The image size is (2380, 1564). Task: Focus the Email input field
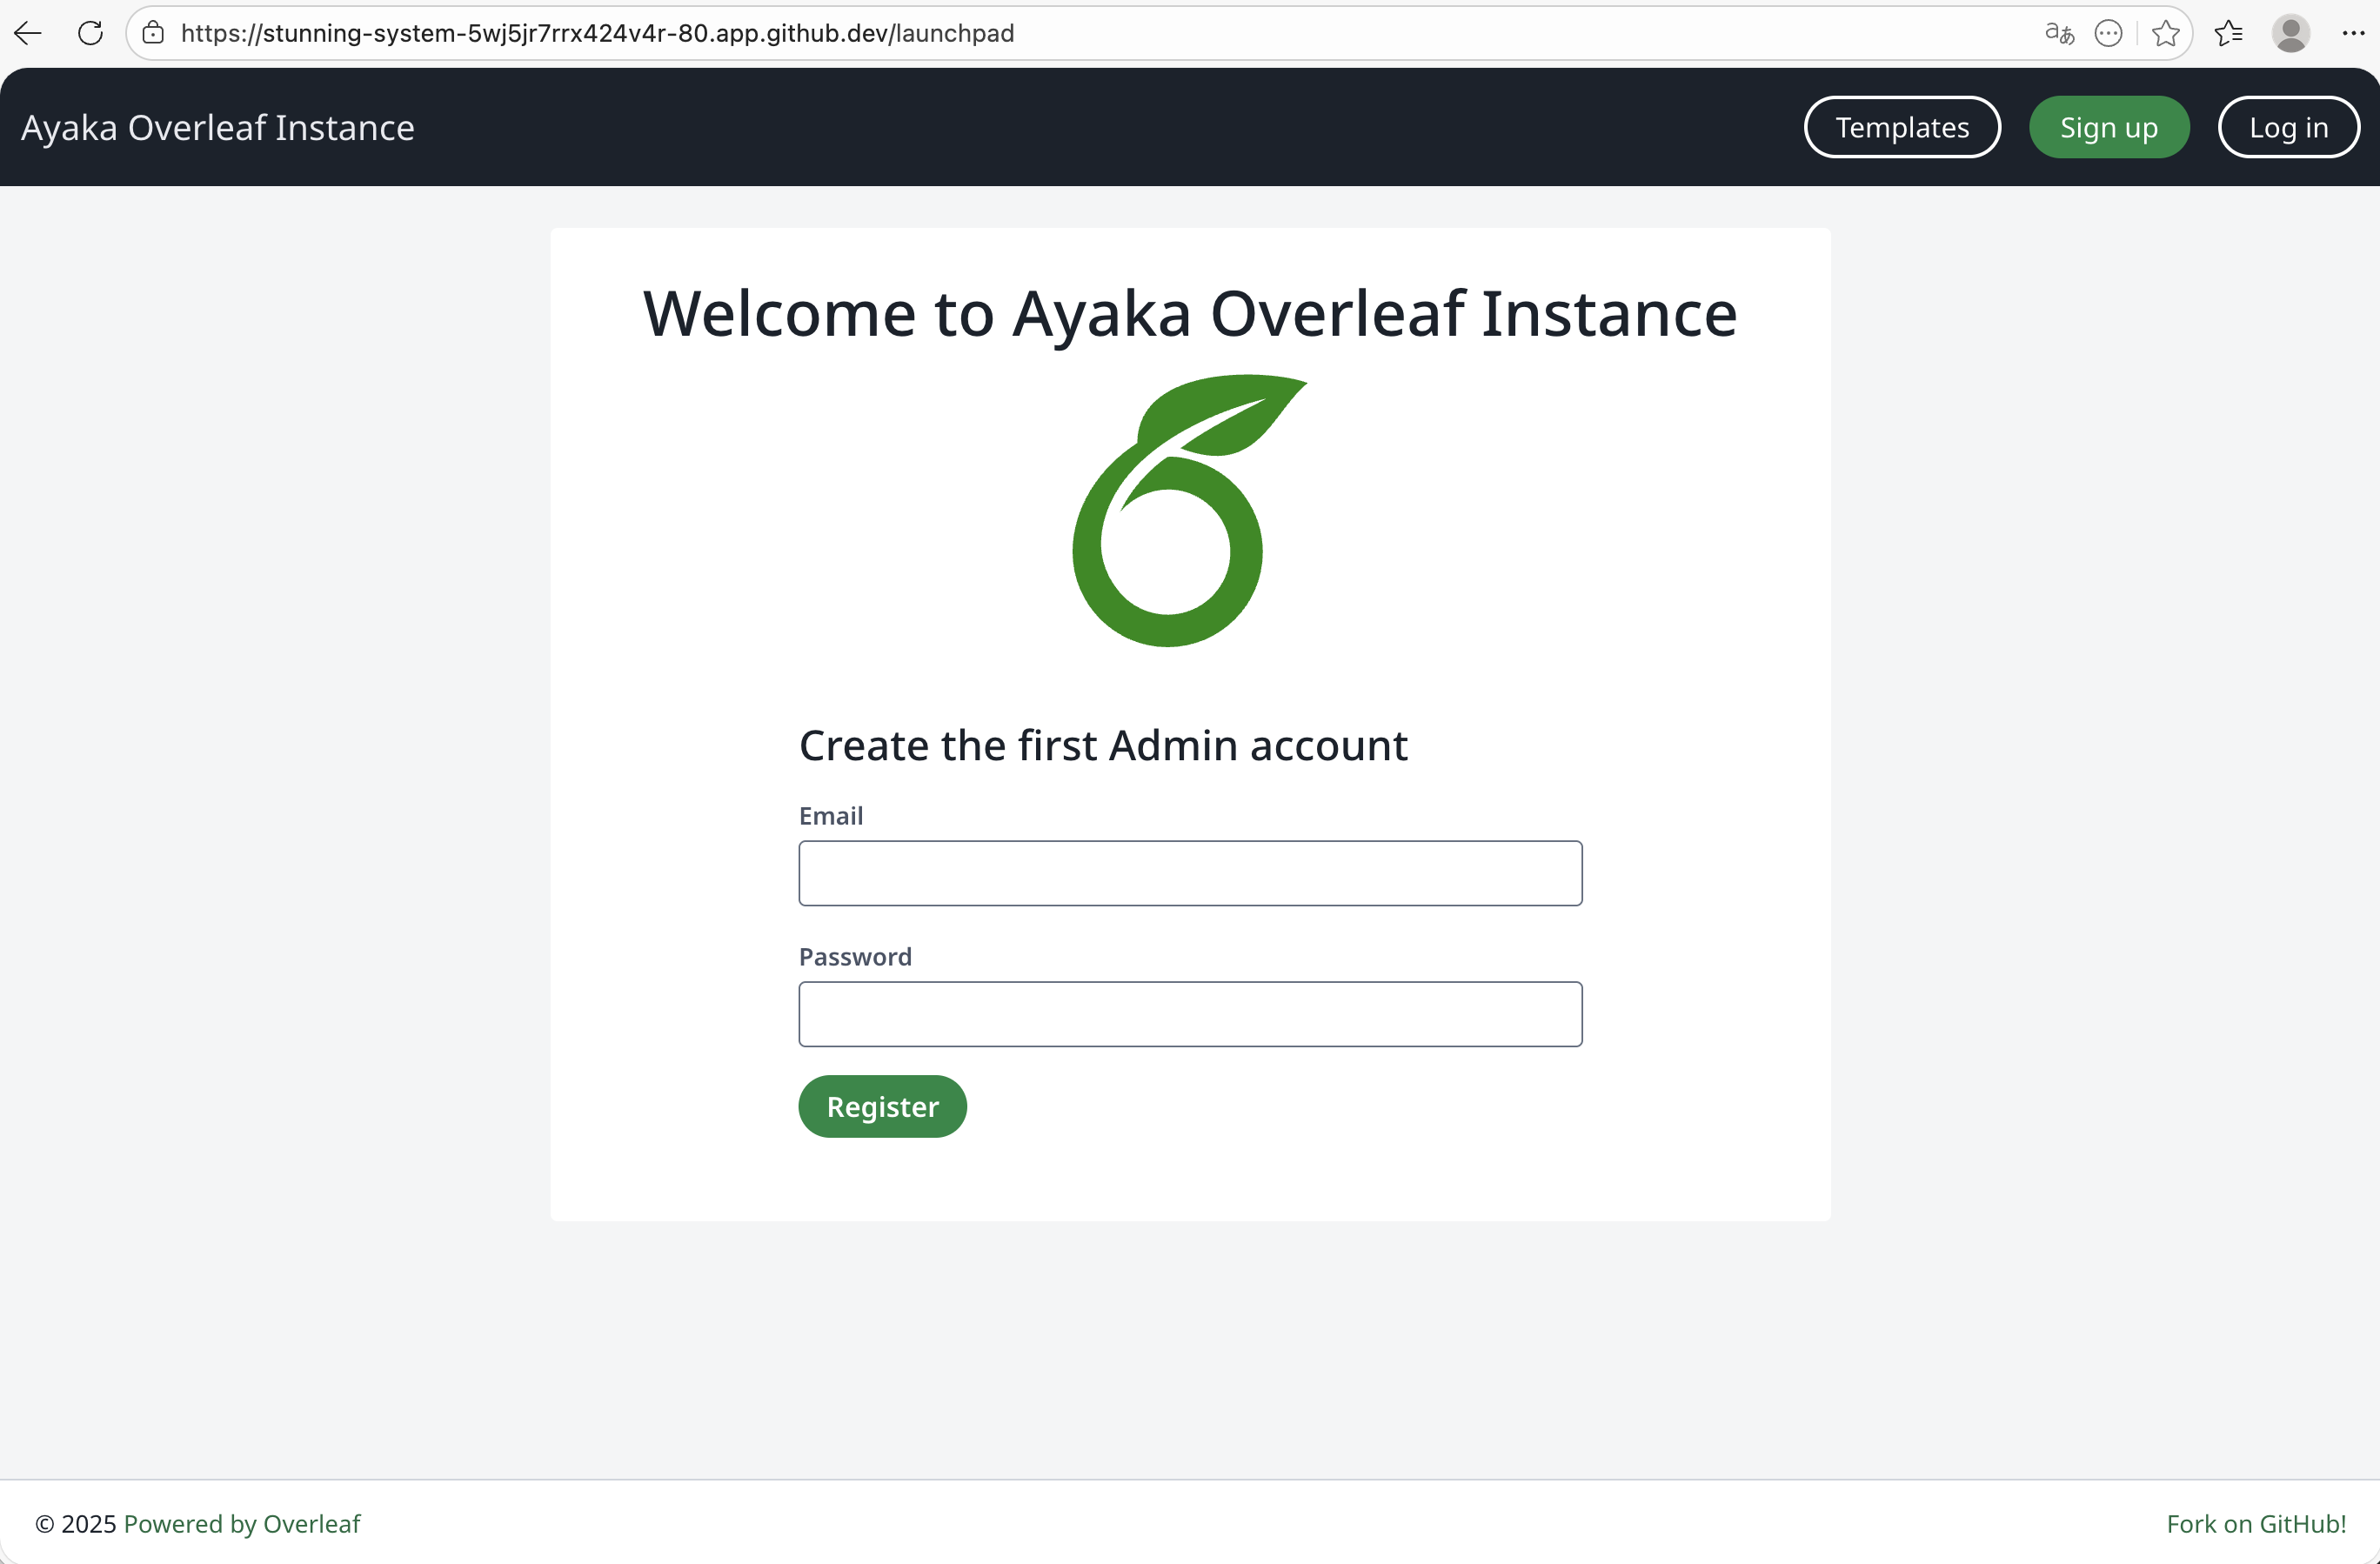pos(1189,873)
